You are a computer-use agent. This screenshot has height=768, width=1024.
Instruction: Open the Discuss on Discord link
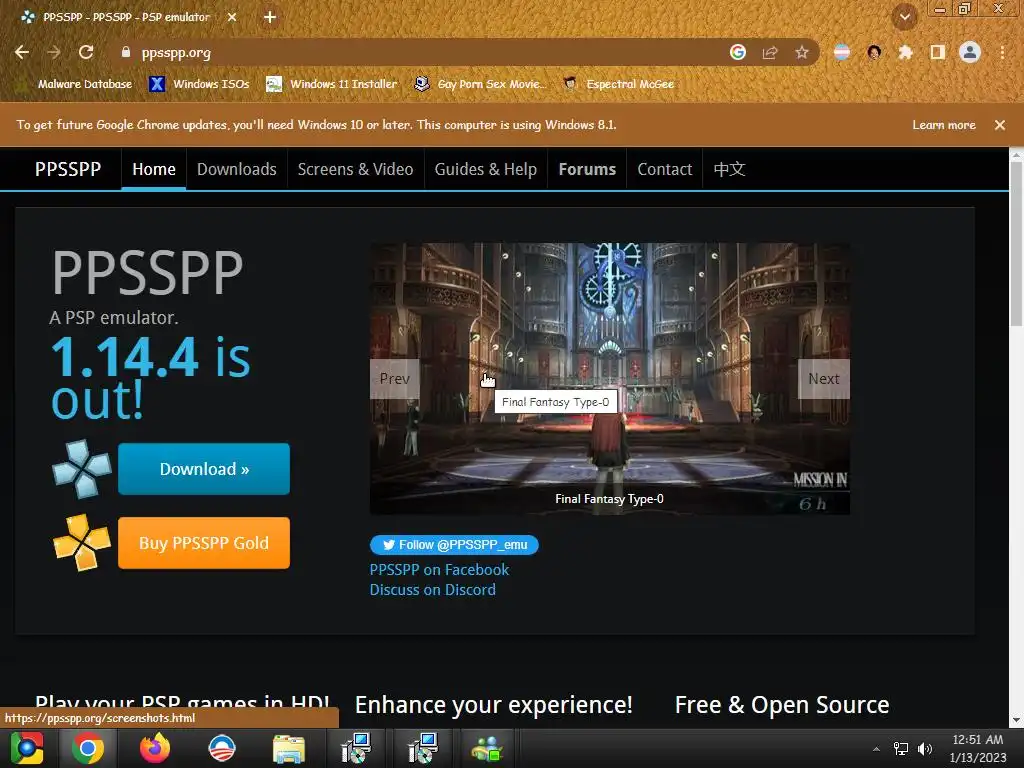click(x=432, y=590)
